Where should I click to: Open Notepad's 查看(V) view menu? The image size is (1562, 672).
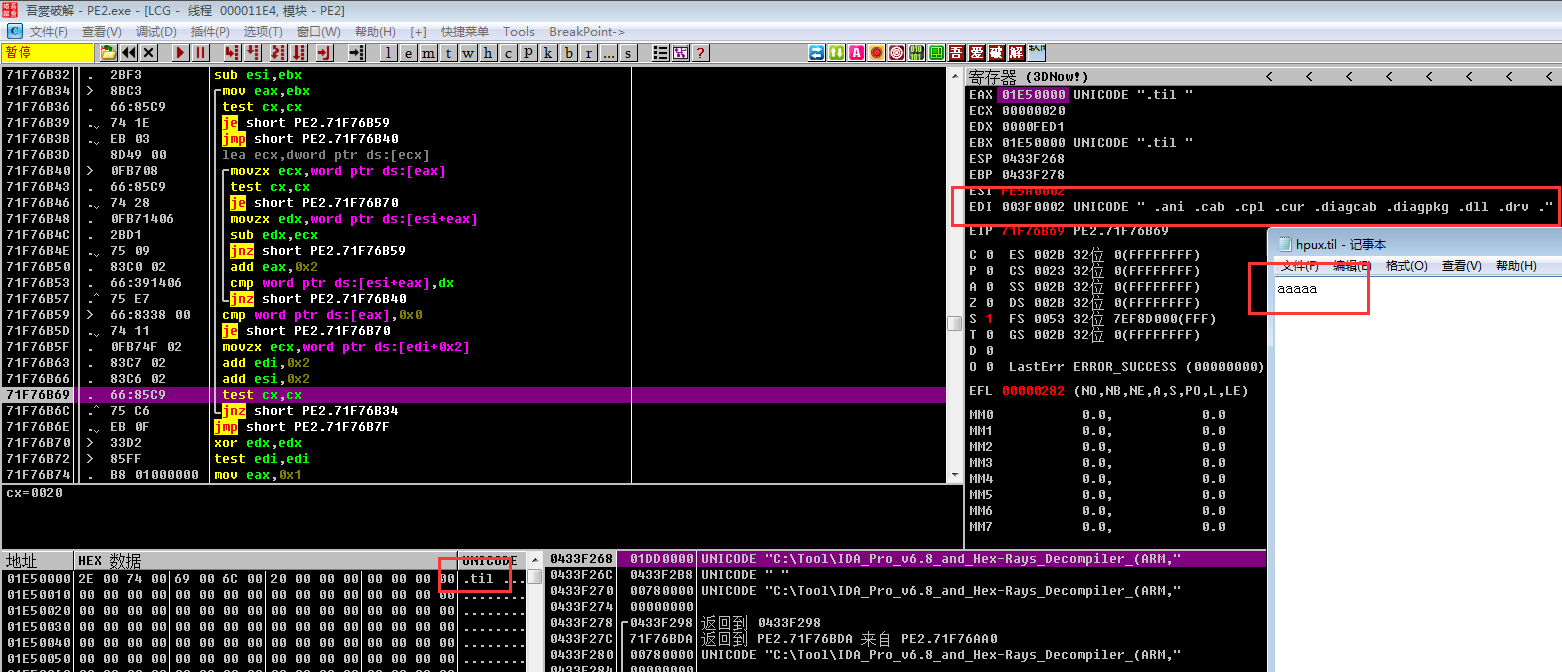pyautogui.click(x=1461, y=265)
